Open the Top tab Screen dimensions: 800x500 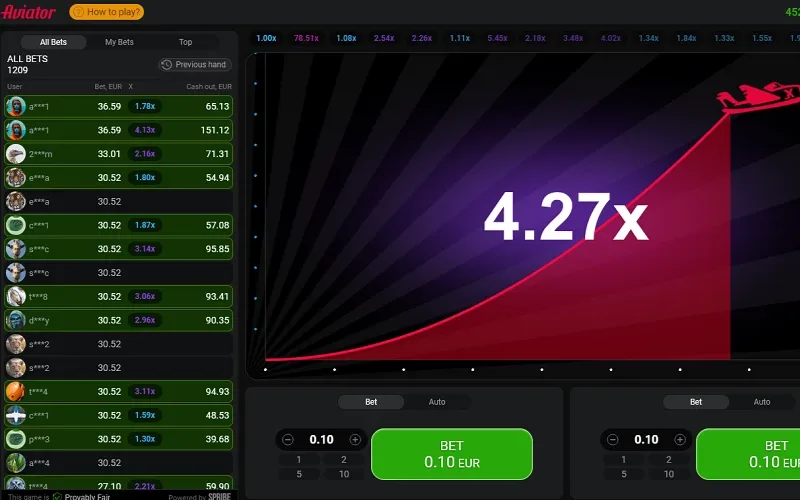tap(185, 42)
